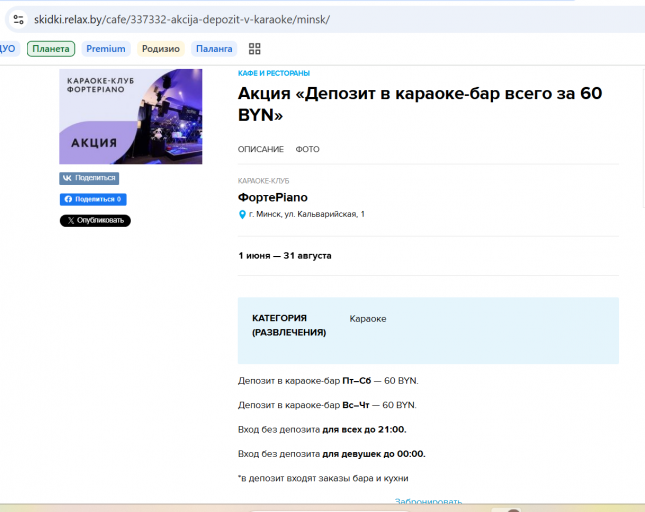Click the note about bar and kitchen orders
Screen dimensions: 645x512
[x=323, y=478]
